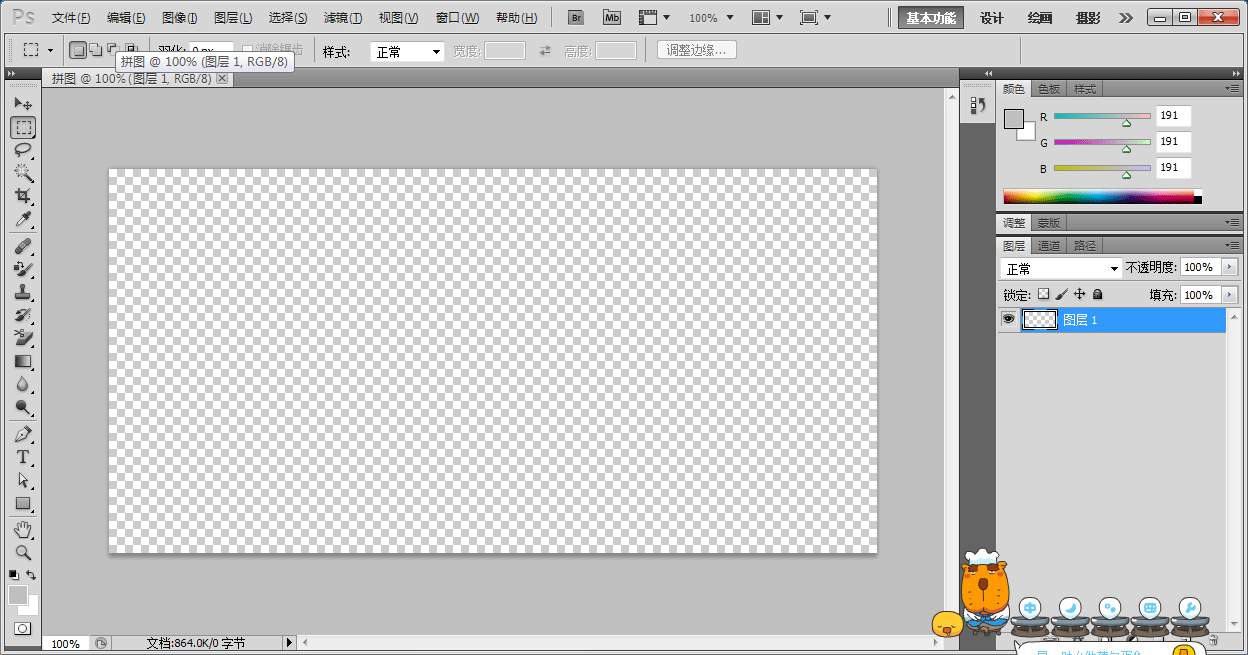Toggle lock transparent pixels for layer
This screenshot has width=1248, height=655.
tap(1043, 295)
